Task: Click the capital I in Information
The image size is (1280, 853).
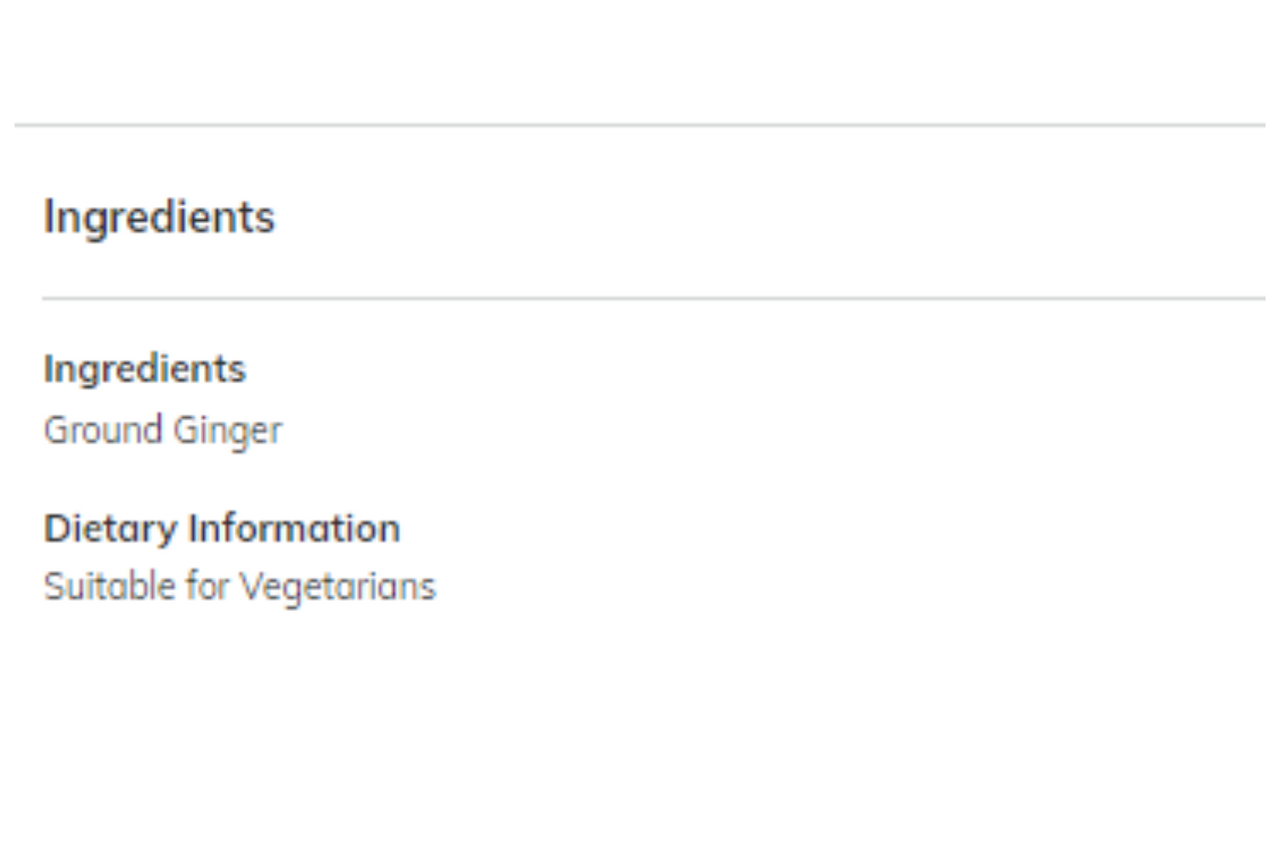Action: (193, 528)
